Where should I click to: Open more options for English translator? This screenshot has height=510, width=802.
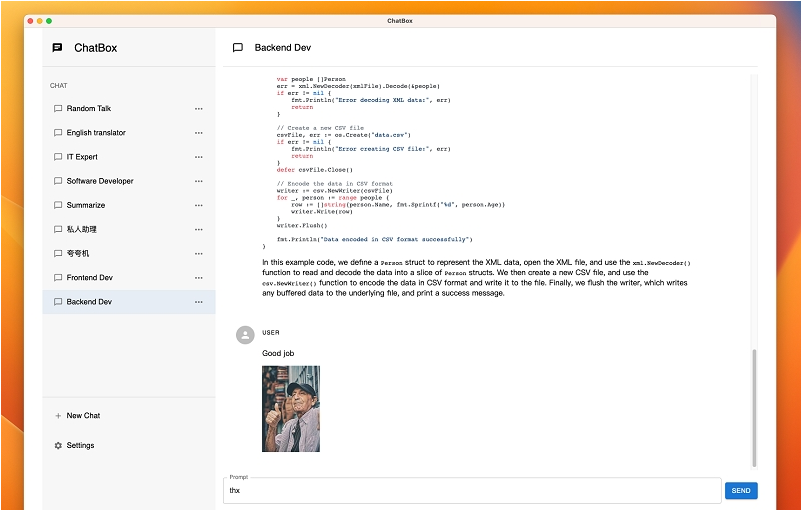point(198,132)
